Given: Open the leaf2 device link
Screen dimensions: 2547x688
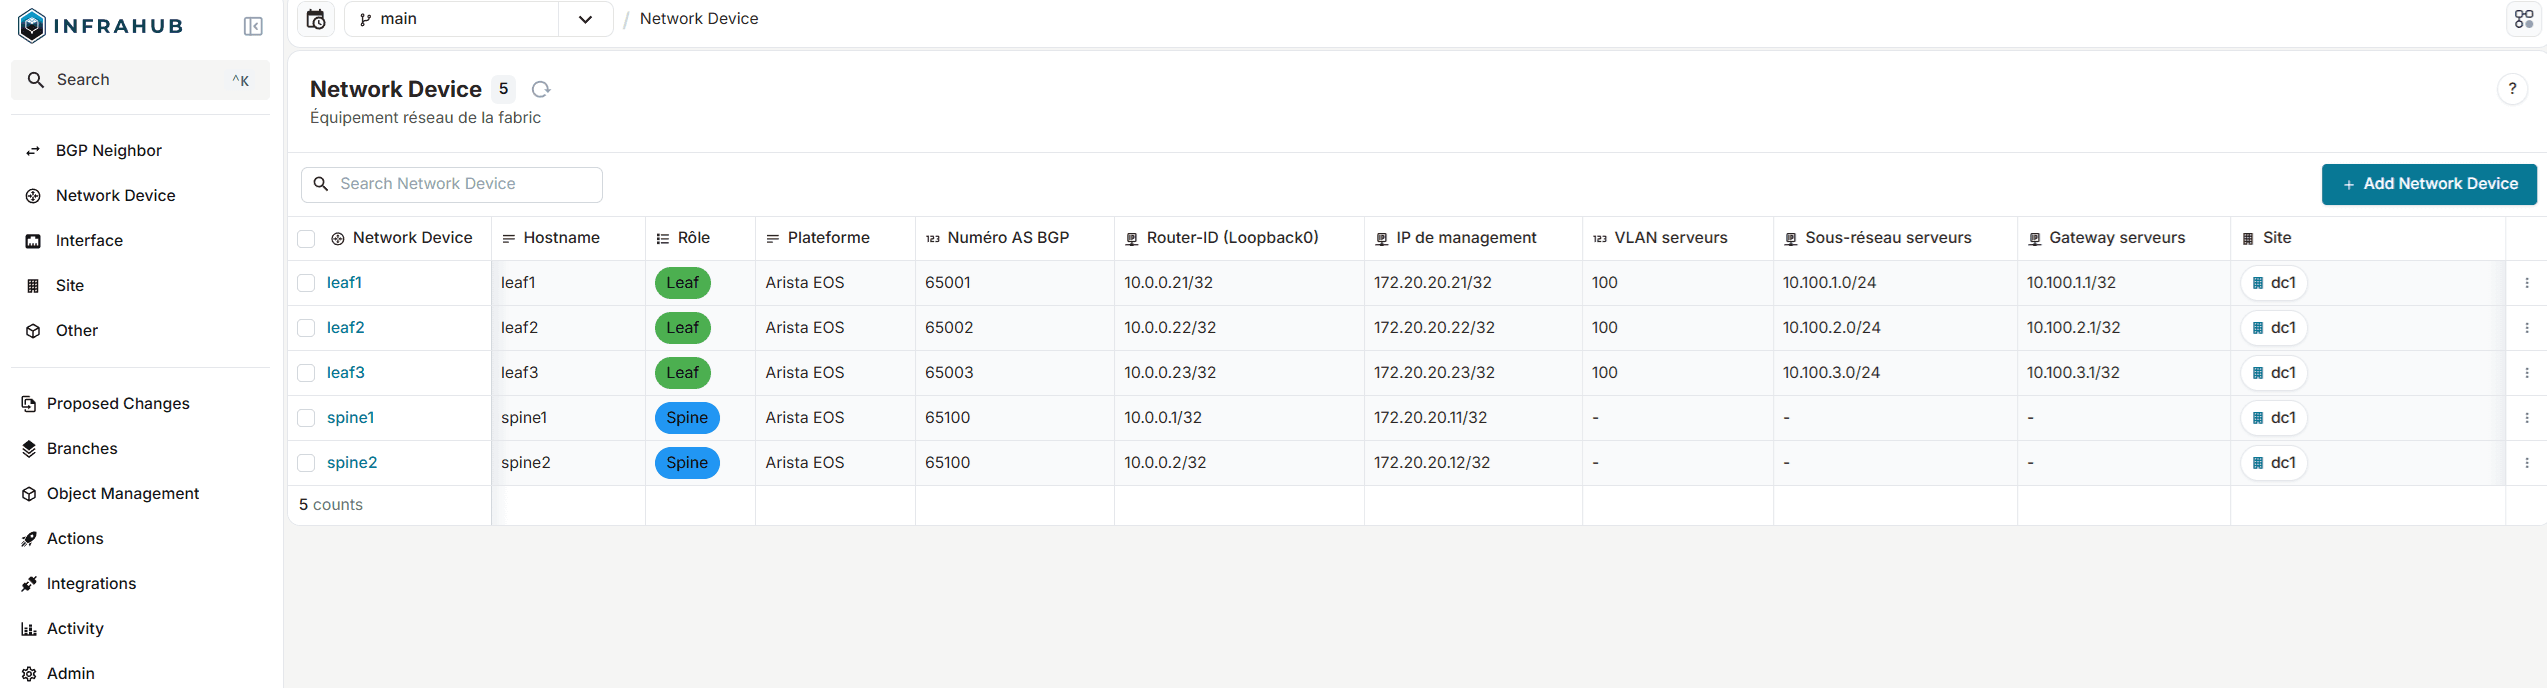Looking at the screenshot, I should 346,328.
